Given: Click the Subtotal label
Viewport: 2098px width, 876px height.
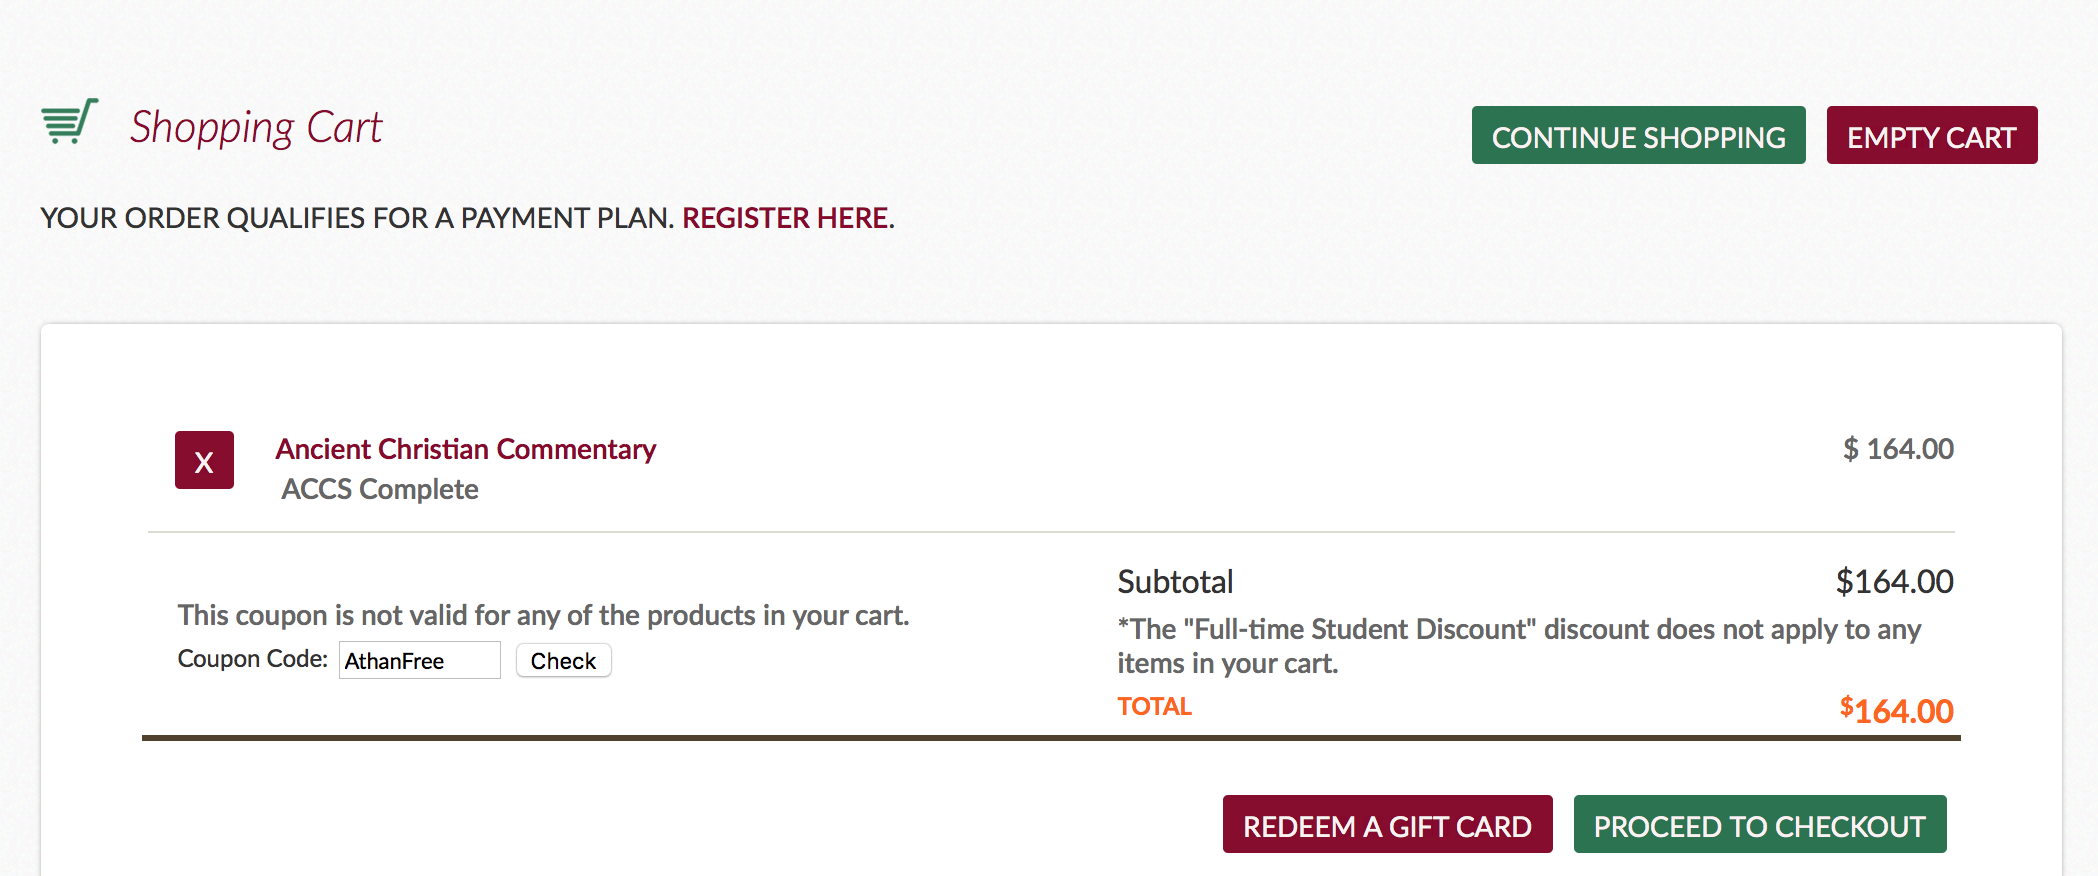Looking at the screenshot, I should (1175, 581).
